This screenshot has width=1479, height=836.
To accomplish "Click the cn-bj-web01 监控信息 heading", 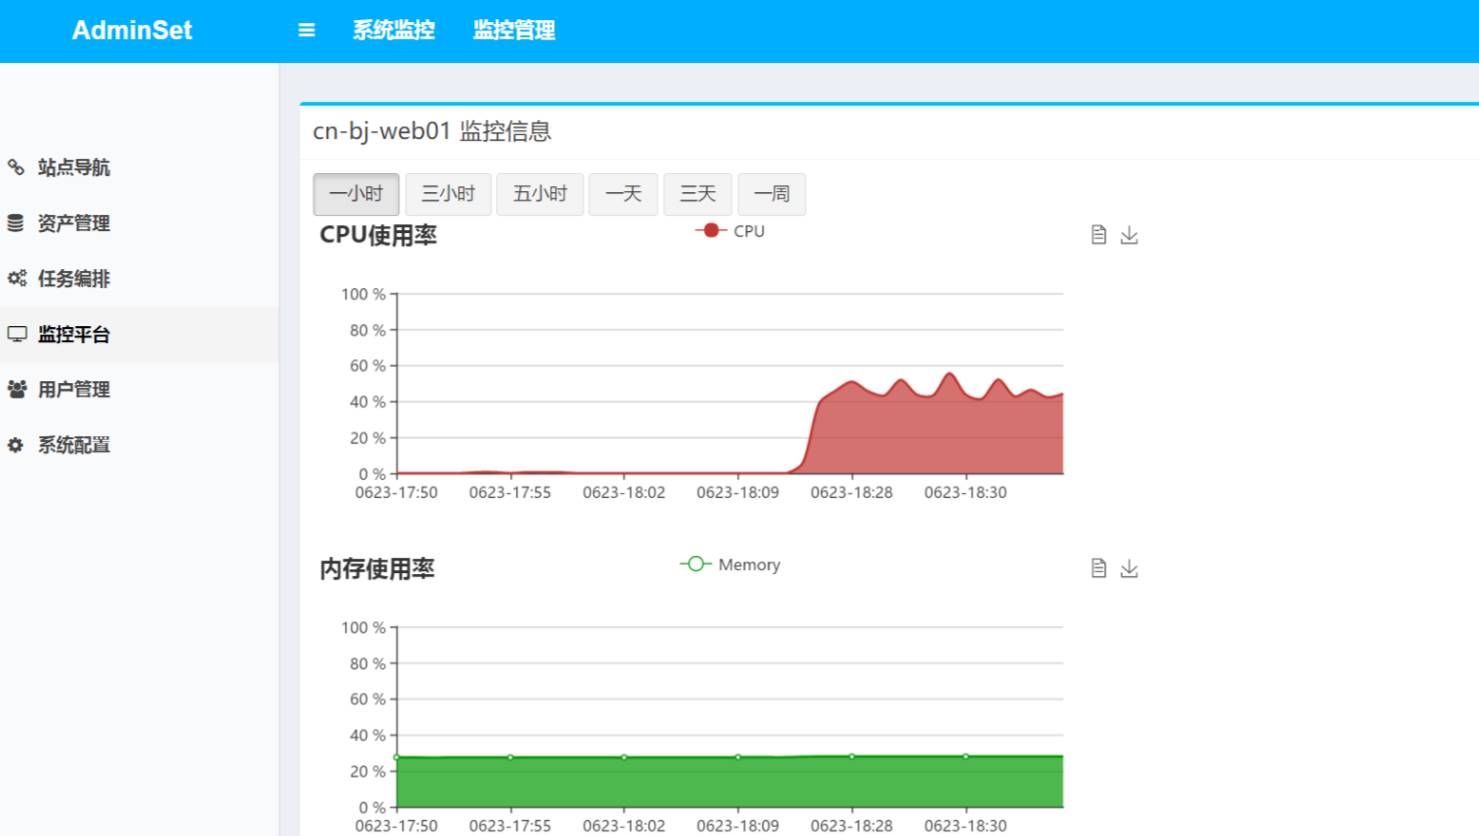I will 432,131.
